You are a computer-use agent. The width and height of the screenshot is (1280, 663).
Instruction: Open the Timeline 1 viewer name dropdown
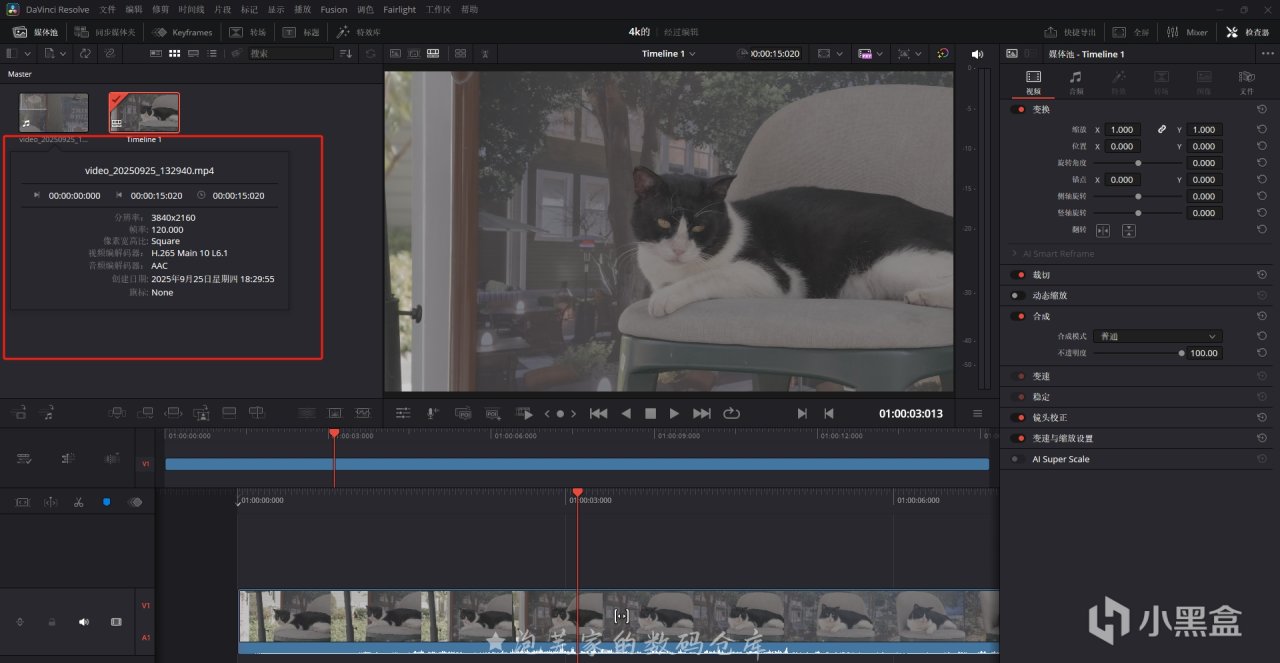(x=668, y=54)
